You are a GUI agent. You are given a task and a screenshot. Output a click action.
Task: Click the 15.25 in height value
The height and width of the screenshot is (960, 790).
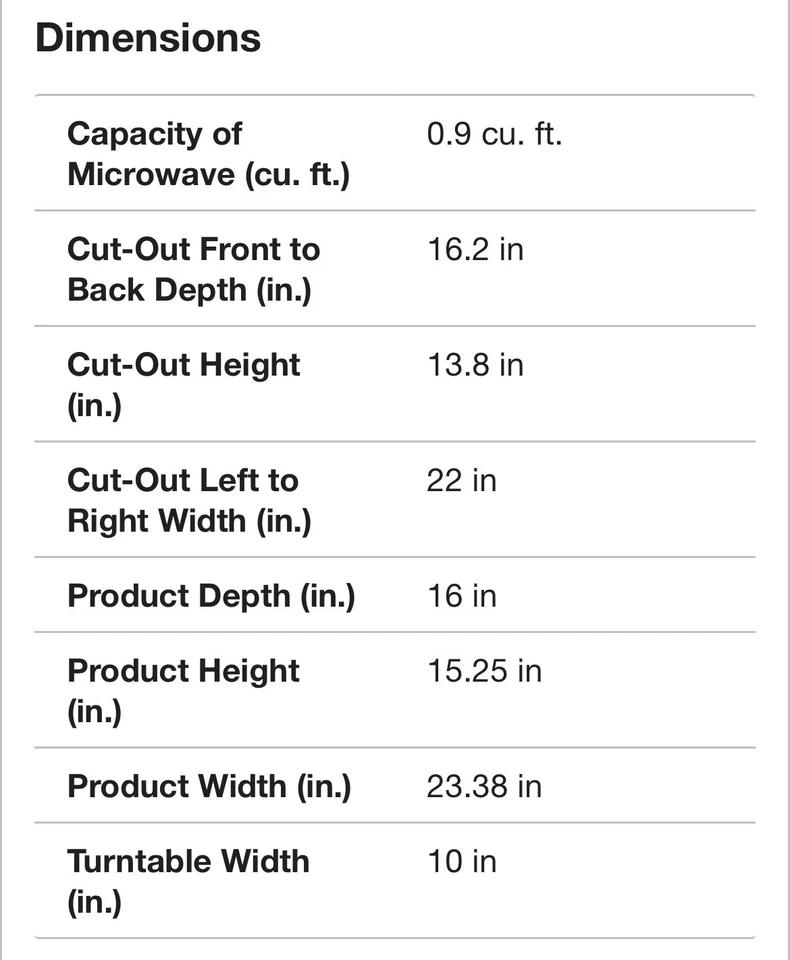click(x=484, y=671)
